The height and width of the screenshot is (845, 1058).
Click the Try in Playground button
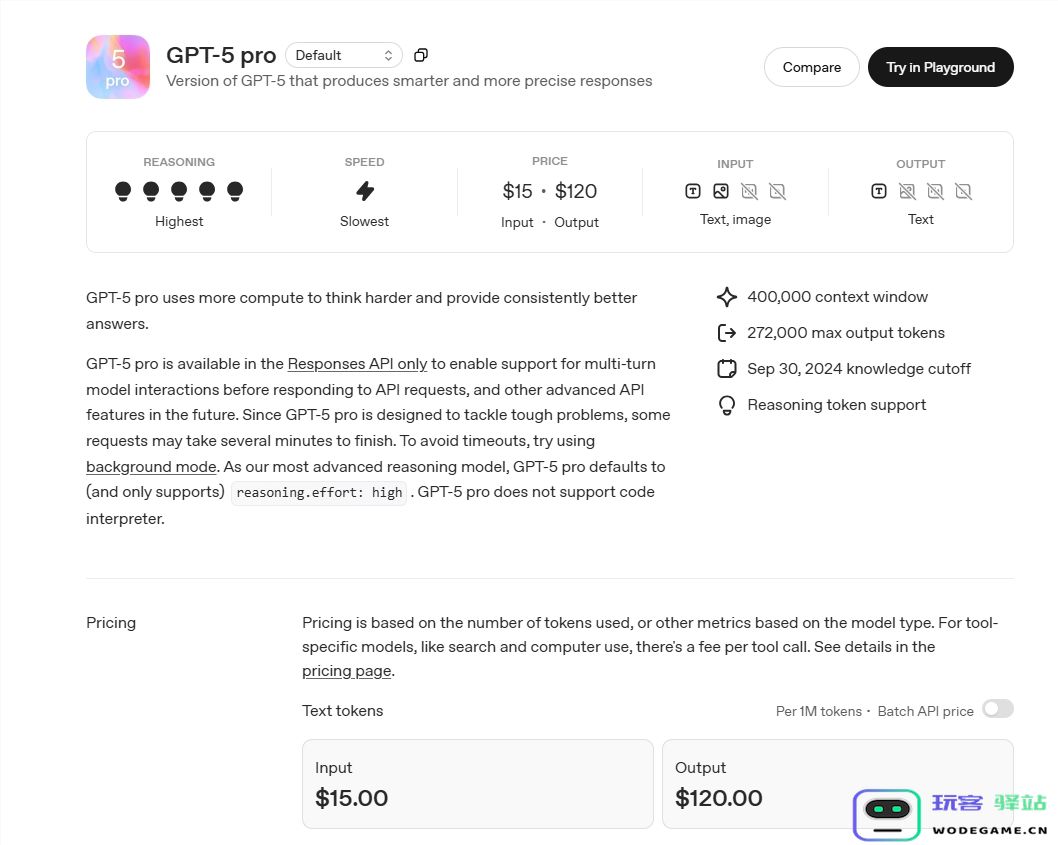(940, 67)
